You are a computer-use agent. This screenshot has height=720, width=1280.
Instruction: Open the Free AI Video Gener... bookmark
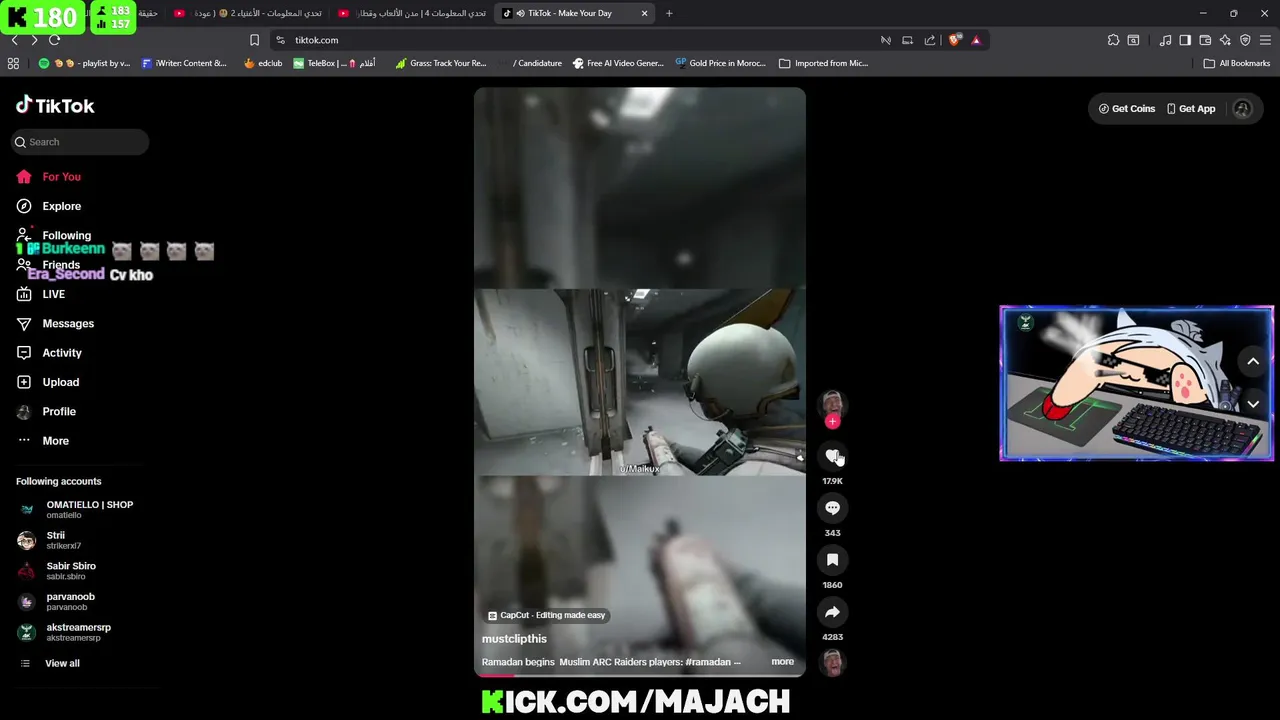618,63
